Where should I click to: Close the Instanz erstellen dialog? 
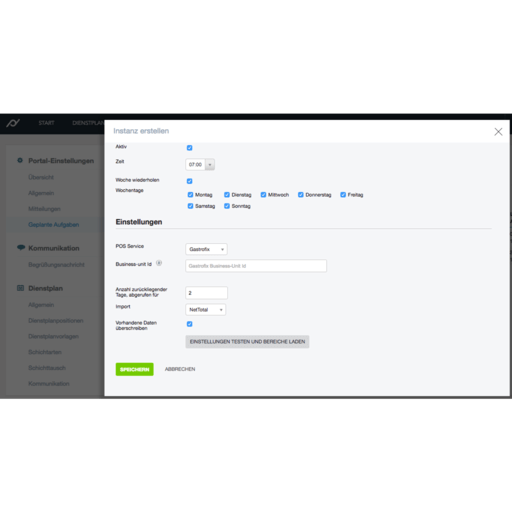coord(498,132)
